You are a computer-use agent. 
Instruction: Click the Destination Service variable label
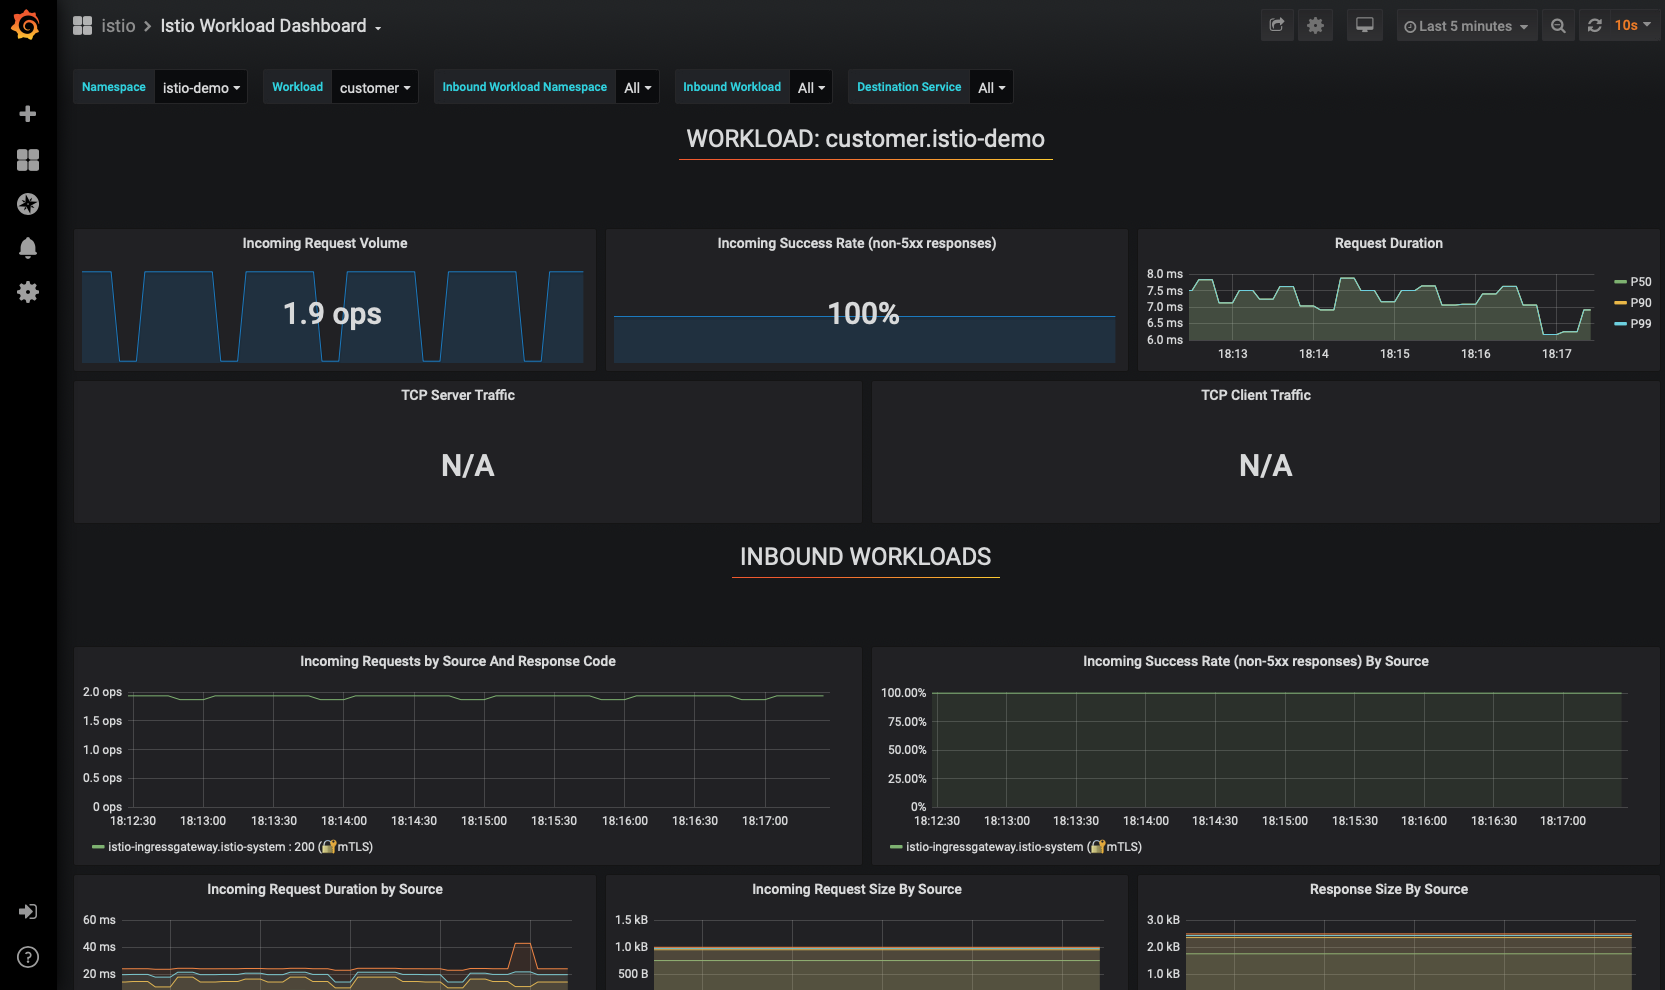tap(909, 87)
